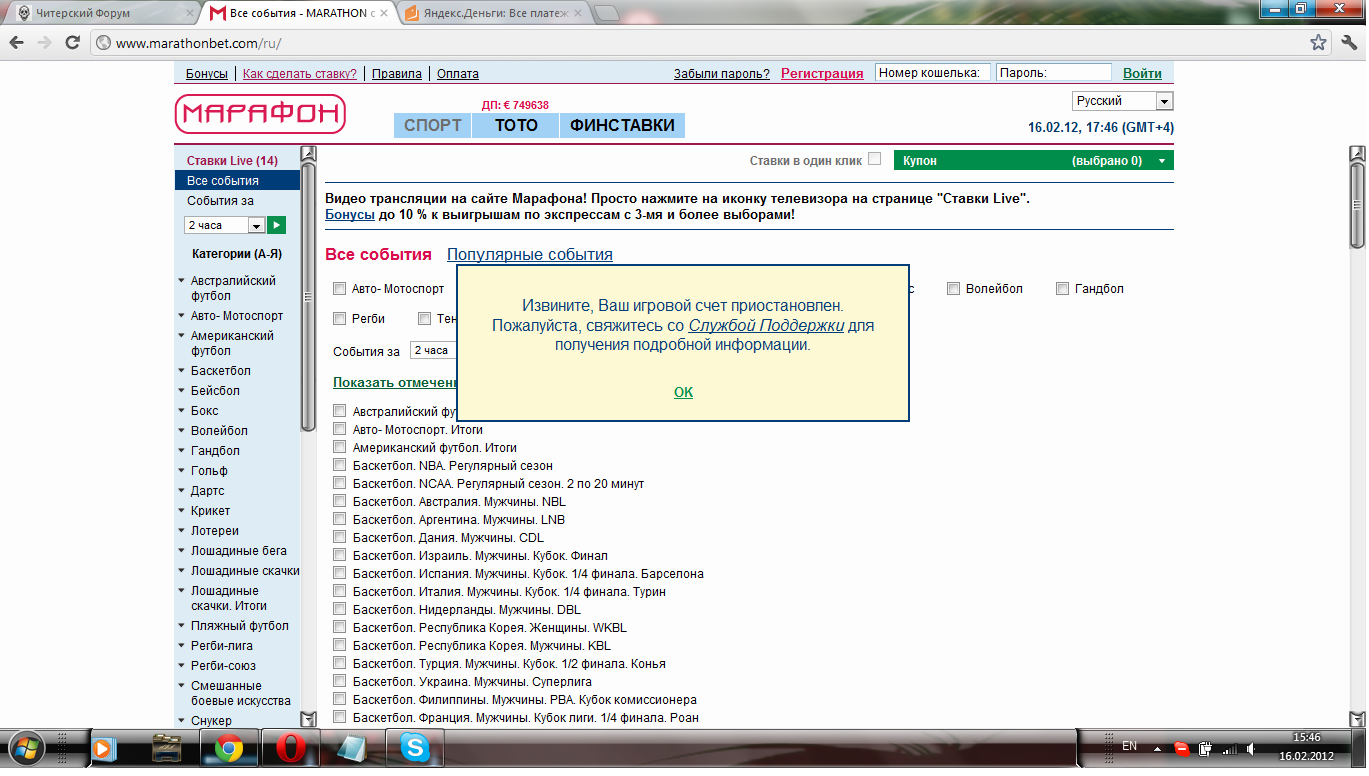Image resolution: width=1369 pixels, height=776 pixels.
Task: Check the Авто- Мотоспорт filter checkbox
Action: tap(339, 289)
